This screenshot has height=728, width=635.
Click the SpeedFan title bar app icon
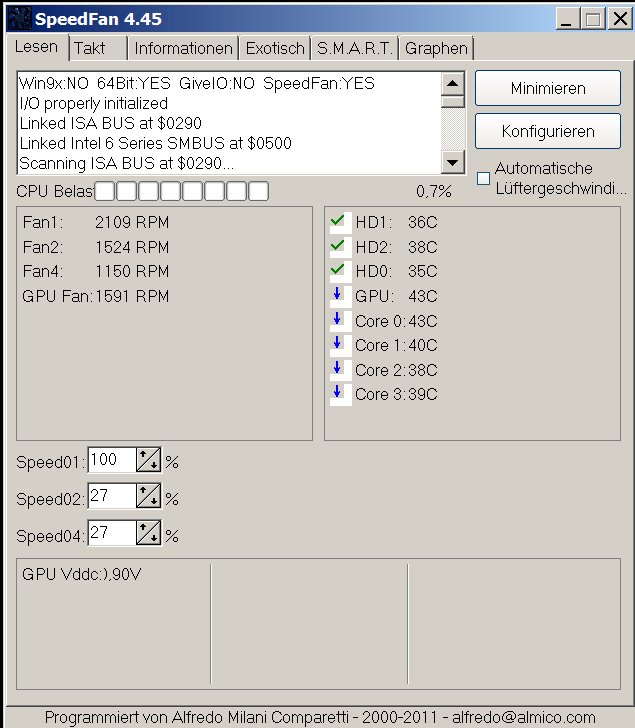20,19
